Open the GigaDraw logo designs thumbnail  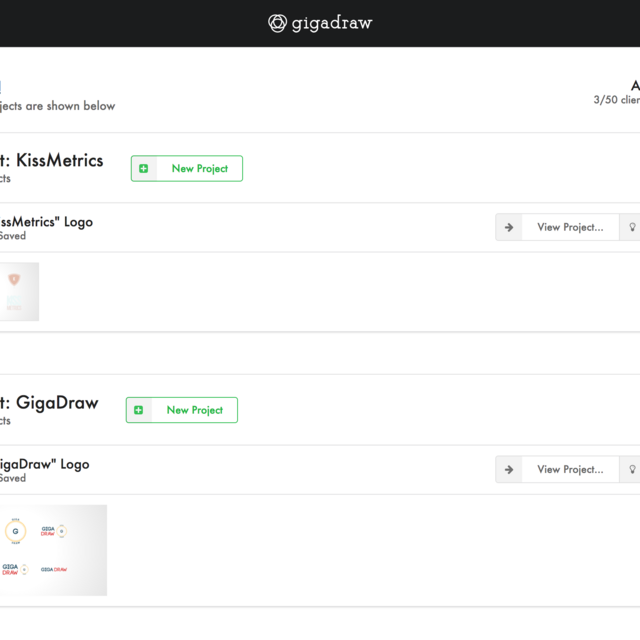(53, 550)
